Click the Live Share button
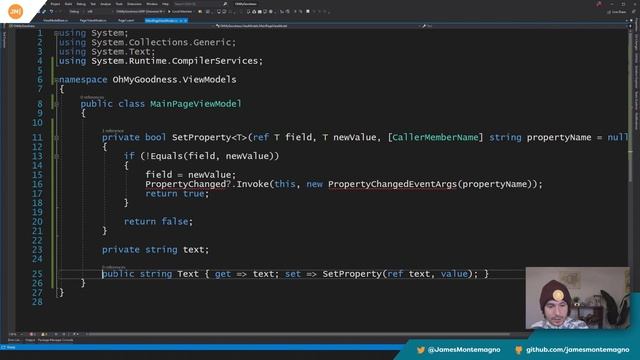Screen dimensions: 640x360 coord(616,12)
